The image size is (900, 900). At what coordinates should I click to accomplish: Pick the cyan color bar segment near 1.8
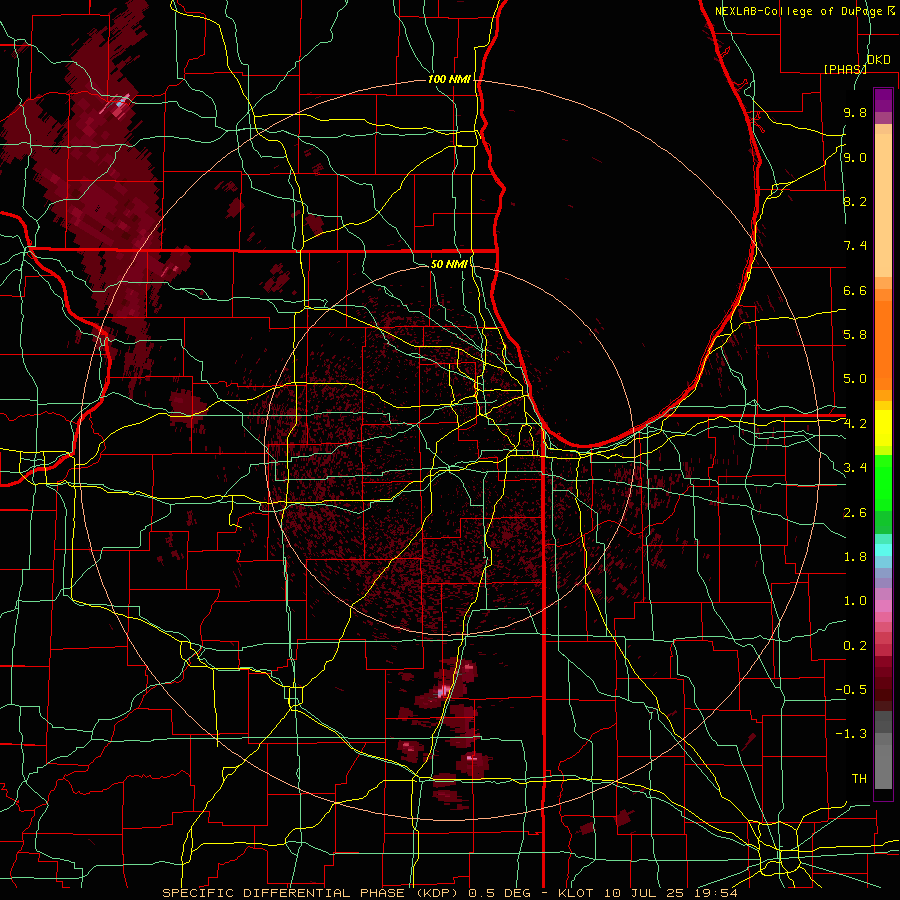click(883, 550)
